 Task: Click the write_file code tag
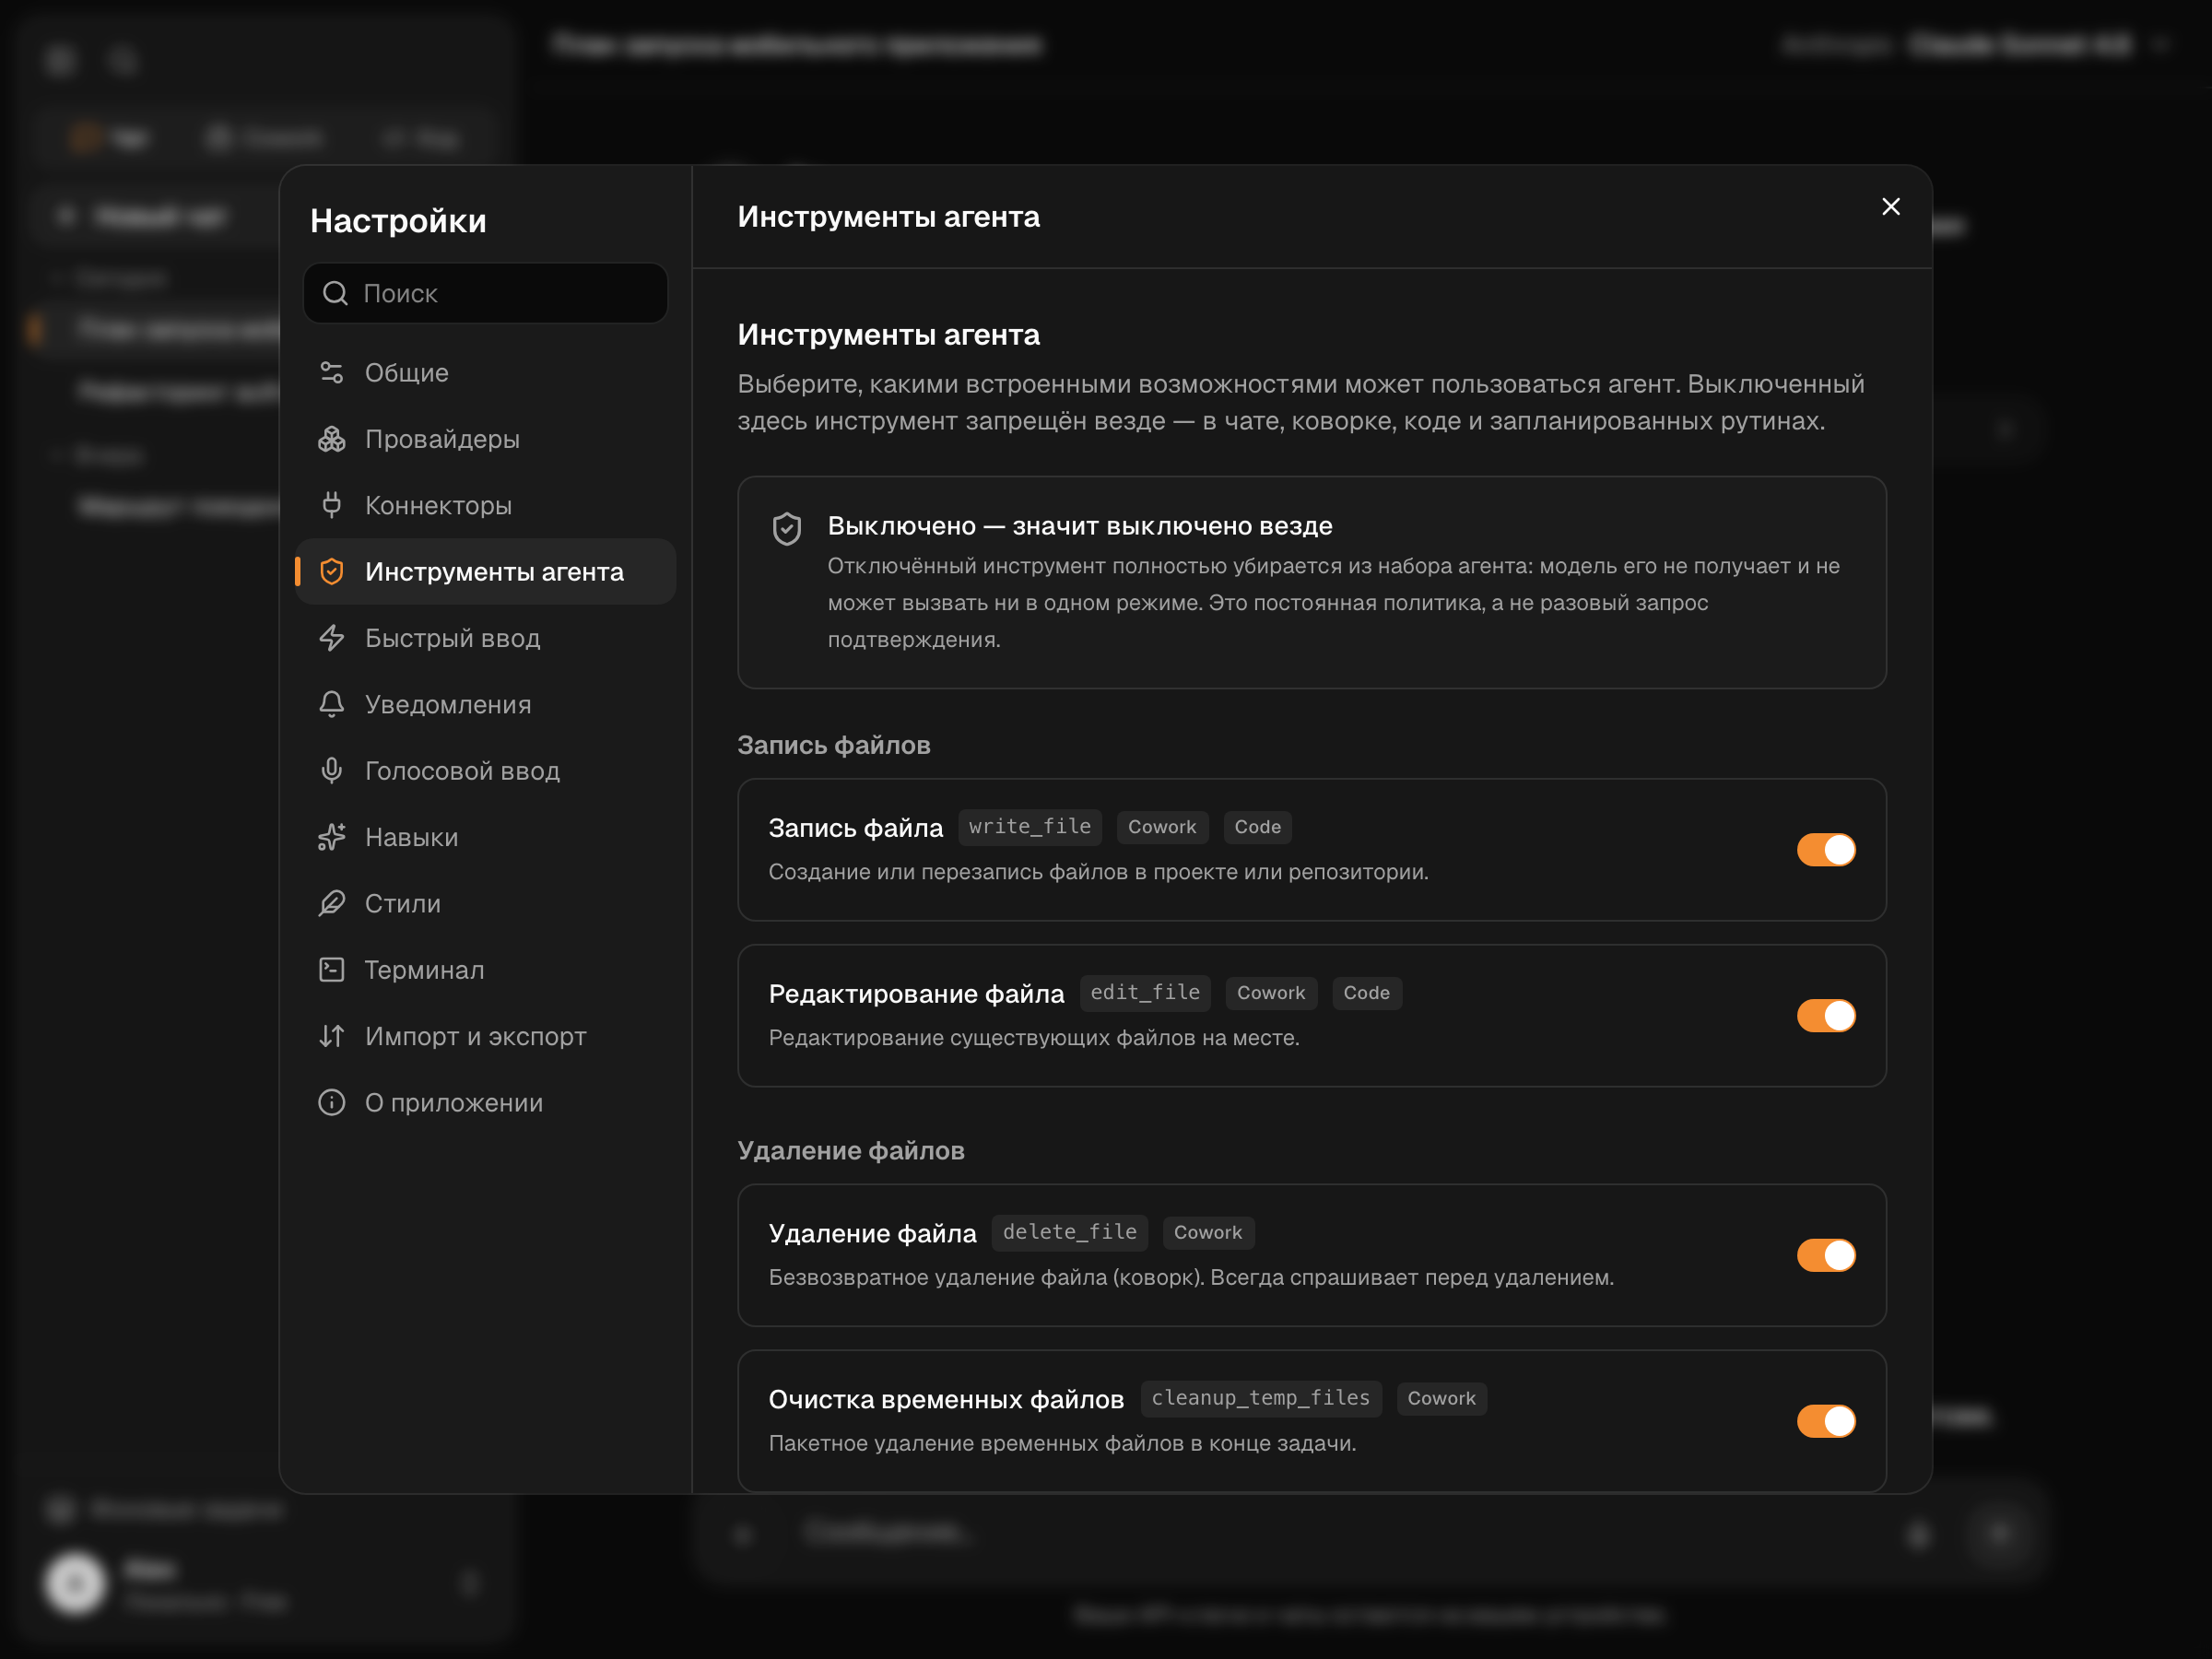(x=1030, y=827)
